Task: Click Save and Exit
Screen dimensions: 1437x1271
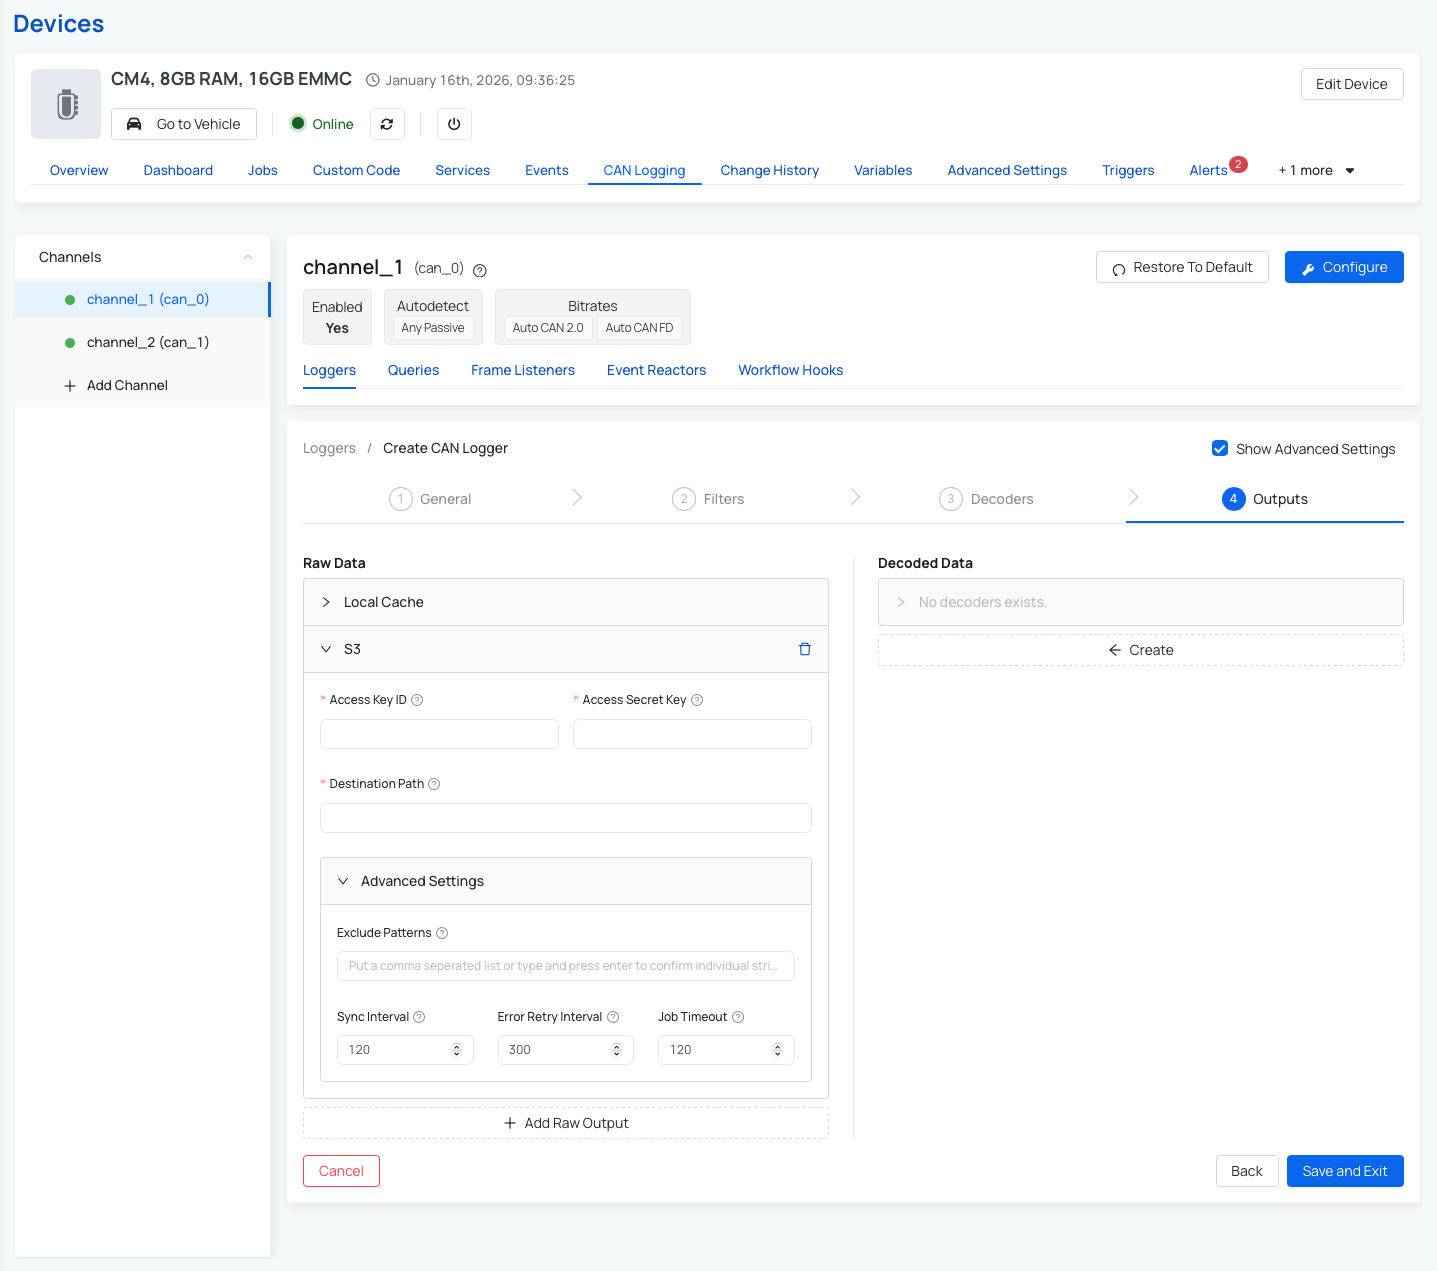Action: tap(1345, 1171)
